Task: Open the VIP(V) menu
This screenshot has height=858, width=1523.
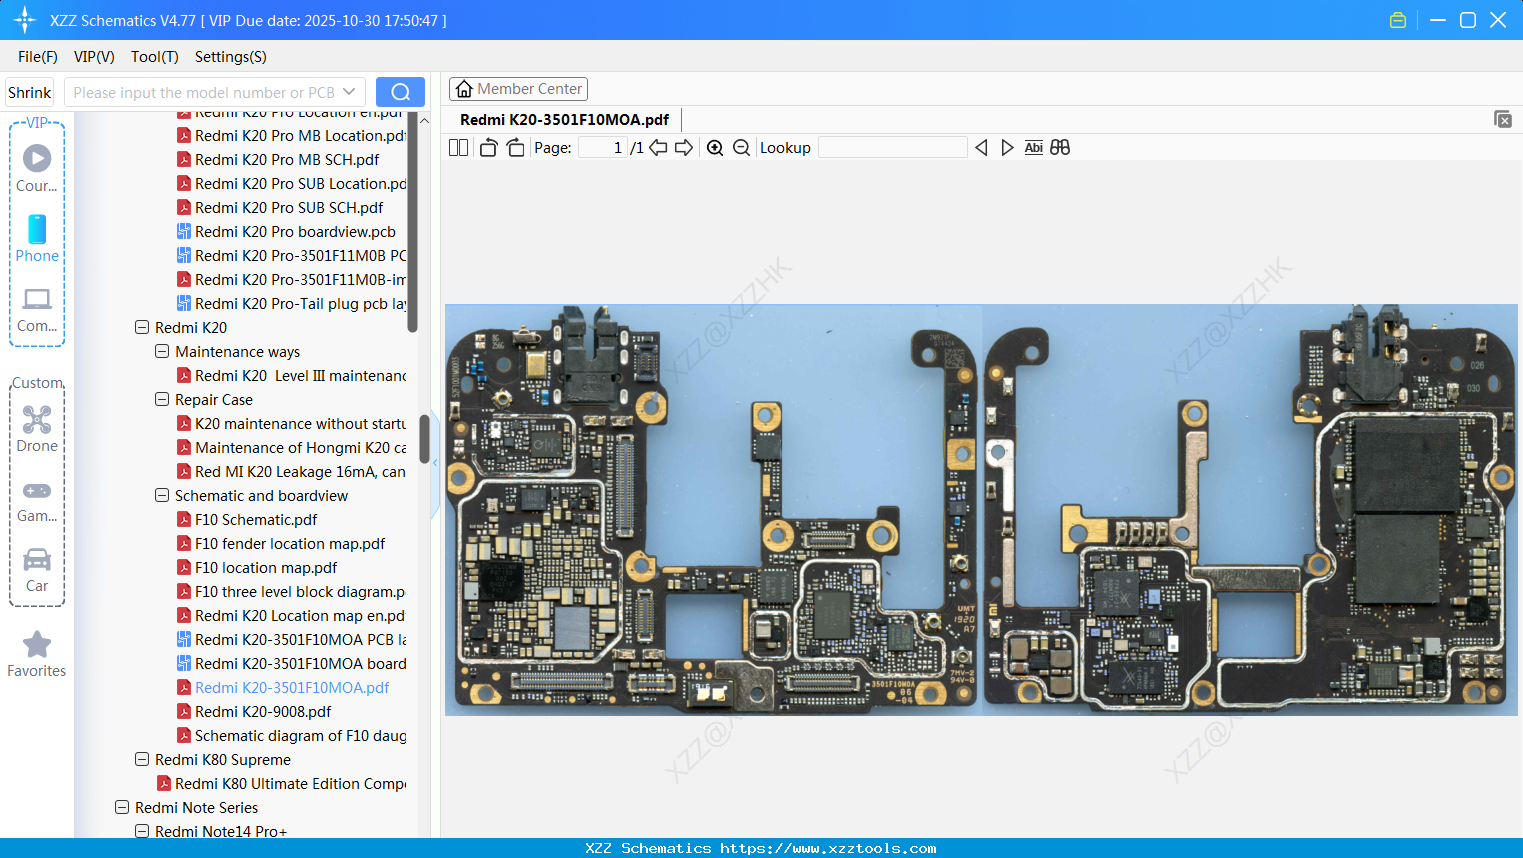Action: click(94, 57)
